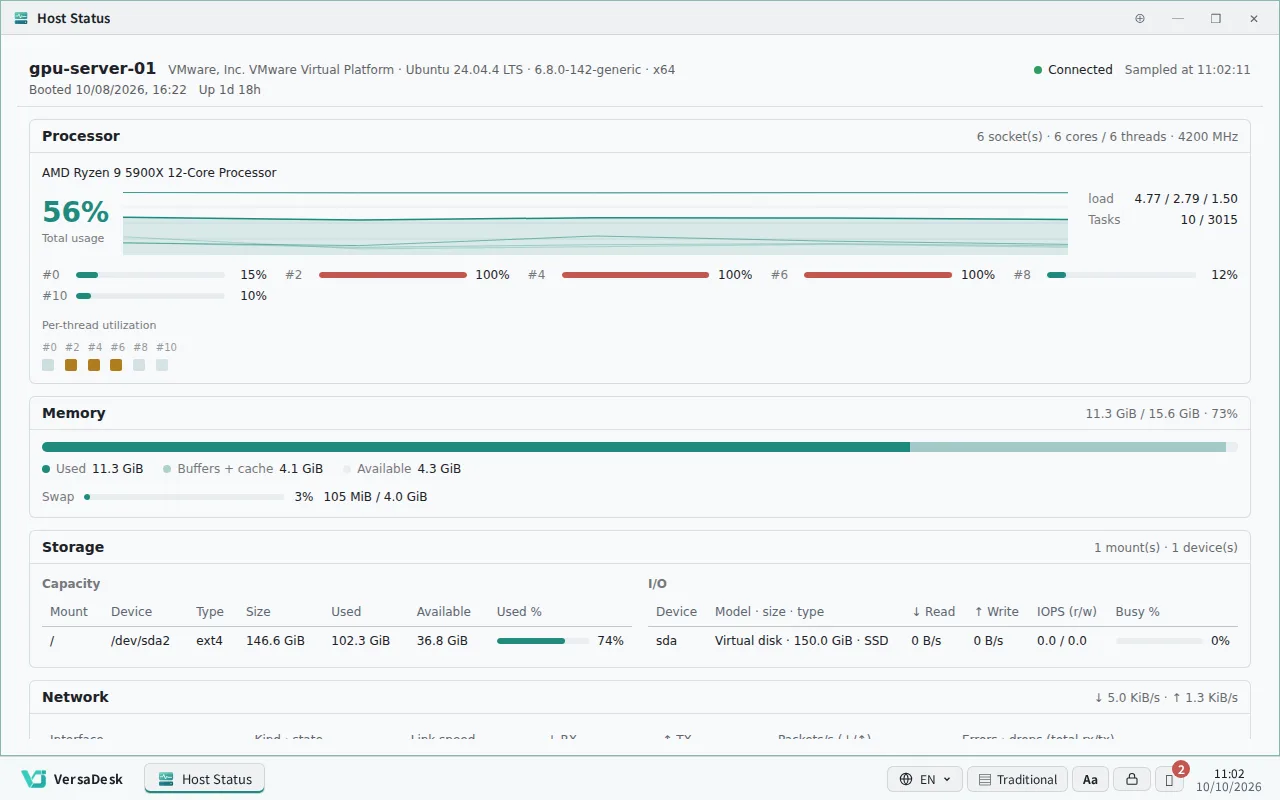Image resolution: width=1280 pixels, height=800 pixels.
Task: Click the Buffers + cache 4.1 GiB legend
Action: coord(243,469)
